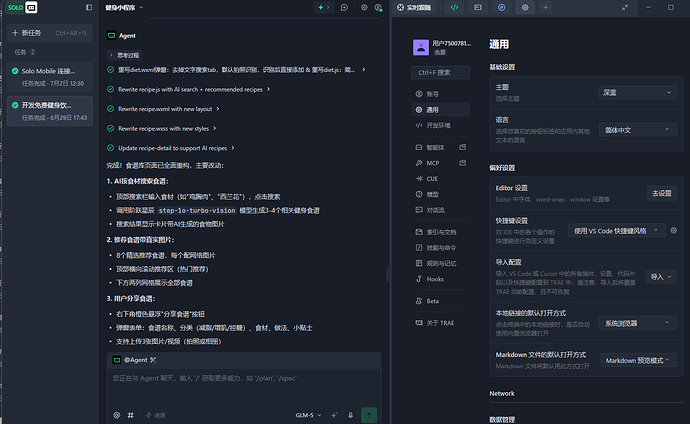The width and height of the screenshot is (690, 424).
Task: Open the 健身小程序 project dropdown
Action: [124, 7]
